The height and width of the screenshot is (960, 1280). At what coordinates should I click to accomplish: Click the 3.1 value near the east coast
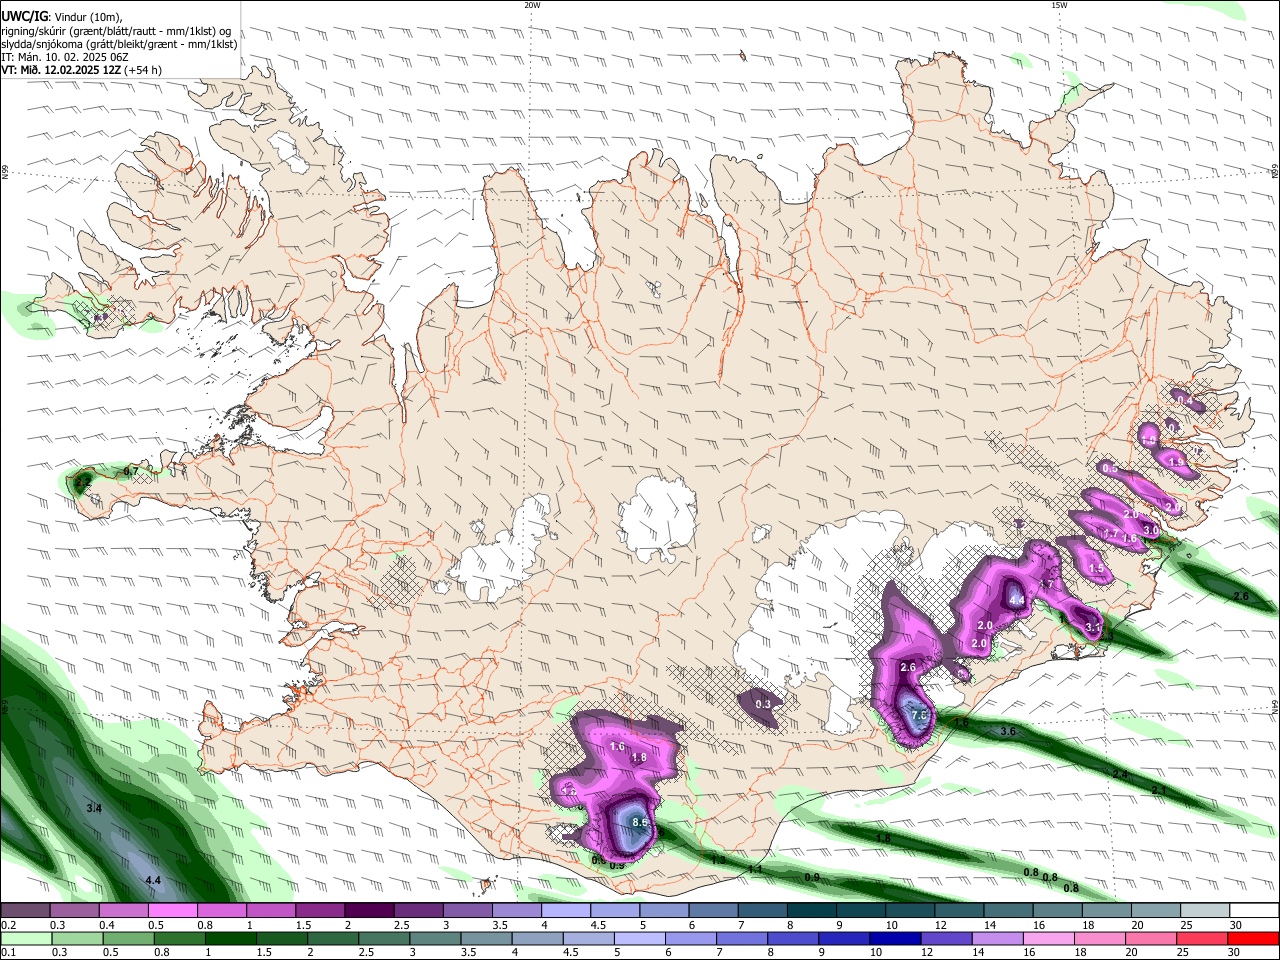pyautogui.click(x=1093, y=628)
